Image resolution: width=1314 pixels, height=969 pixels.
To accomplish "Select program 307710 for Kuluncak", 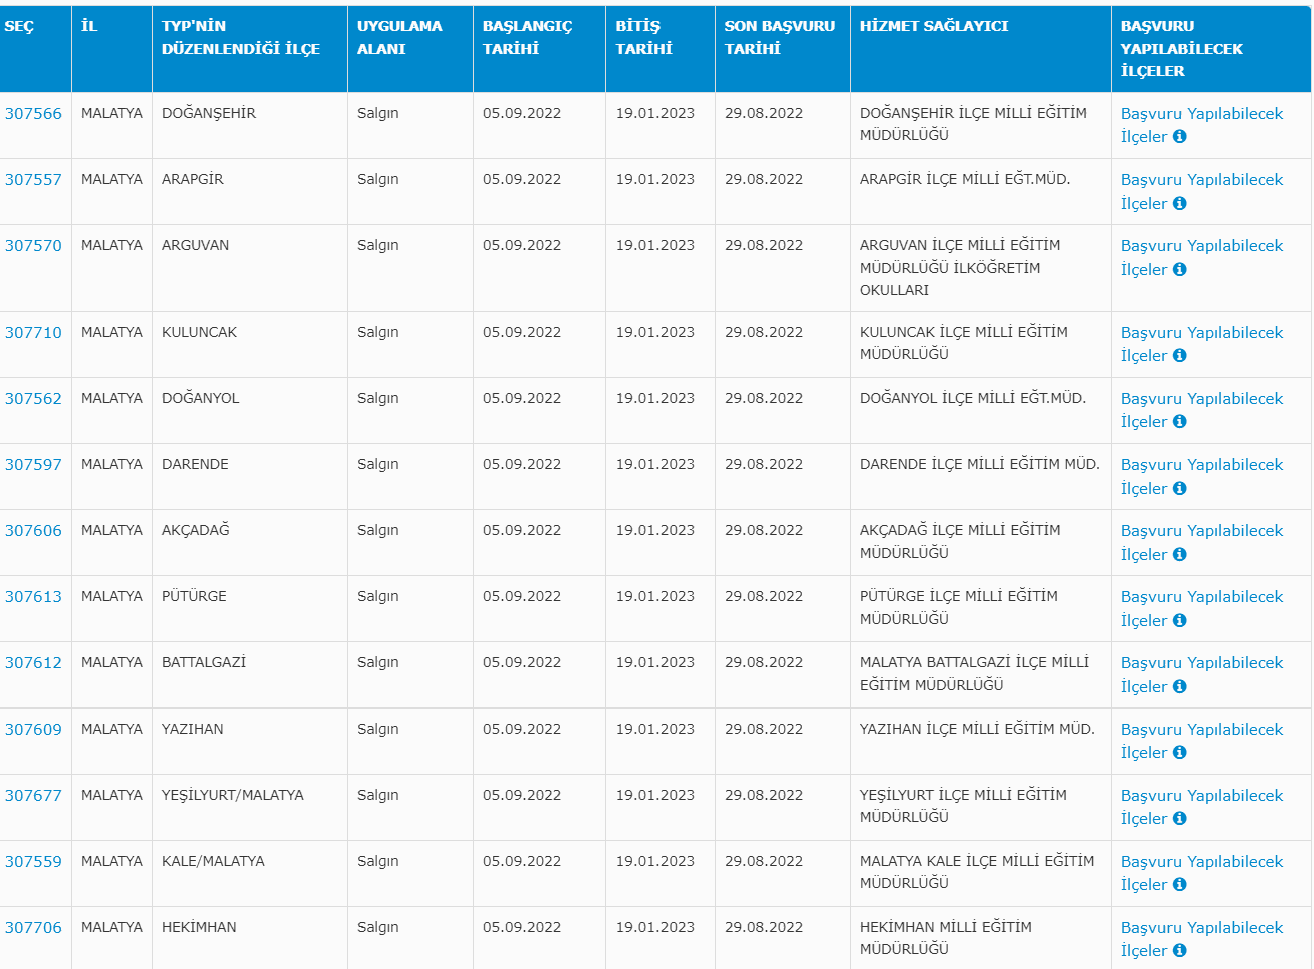I will pyautogui.click(x=33, y=333).
